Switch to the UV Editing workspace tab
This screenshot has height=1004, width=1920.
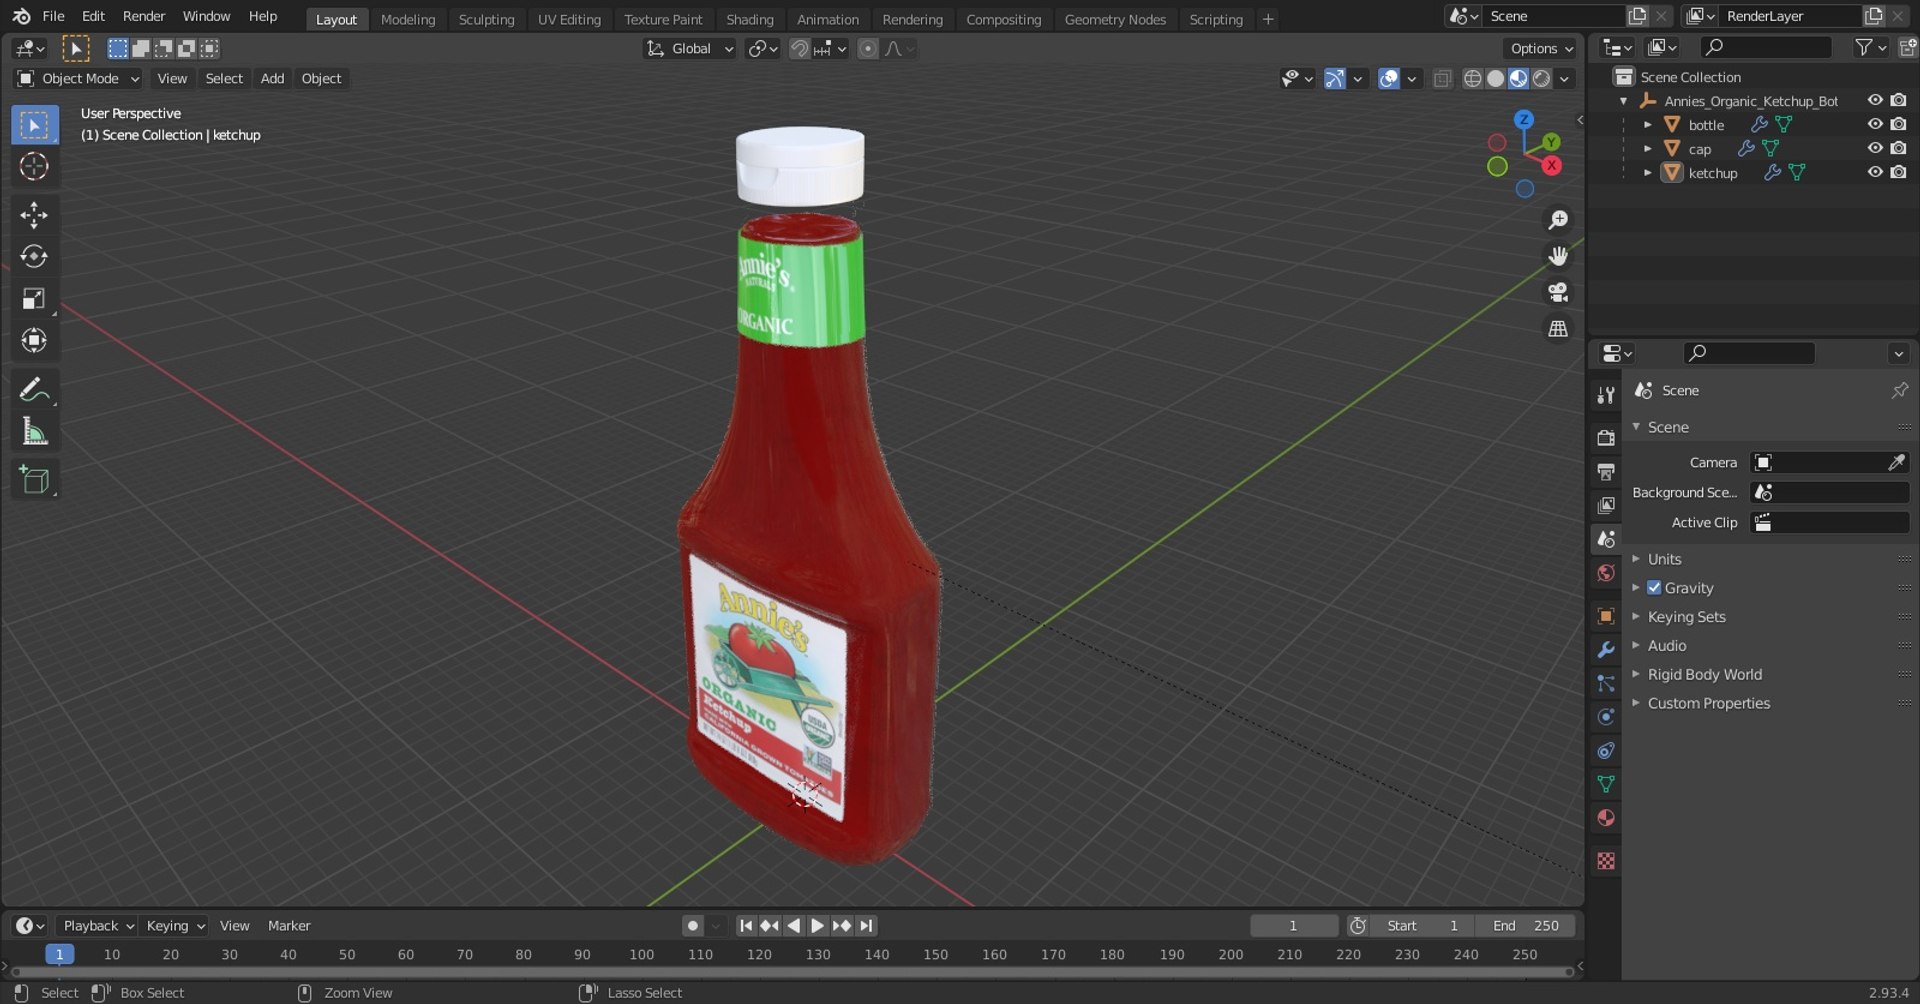tap(569, 19)
